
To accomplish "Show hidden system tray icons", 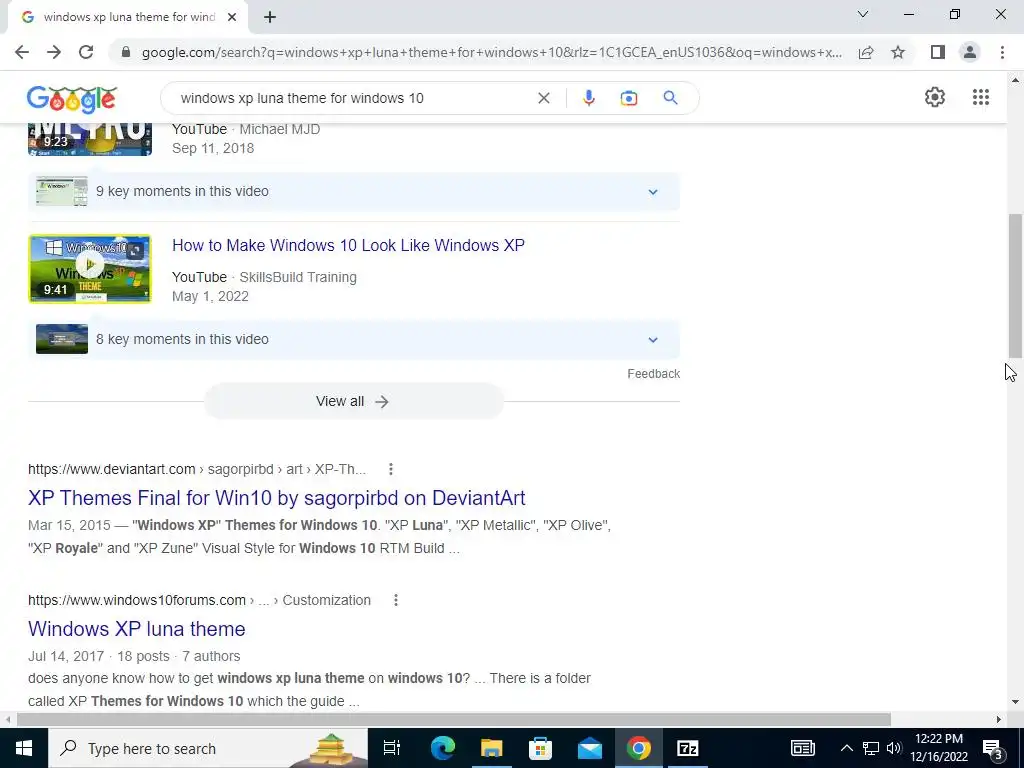I will coord(846,748).
